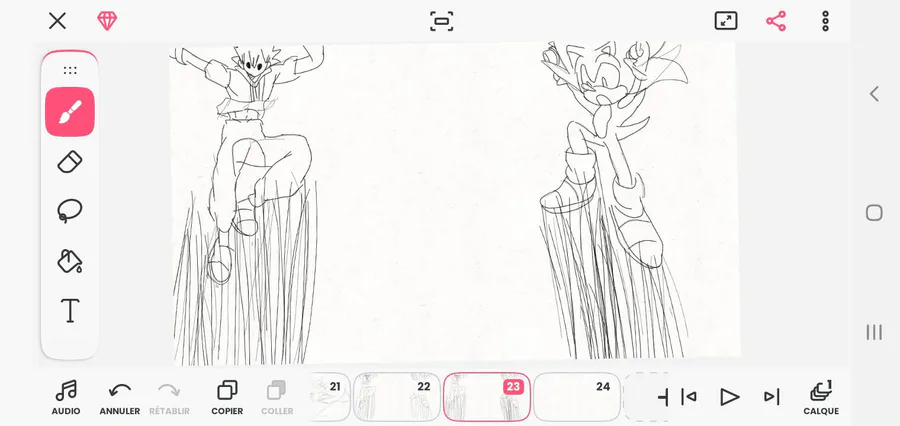Open the Android recent apps button
This screenshot has width=900, height=426.
tap(874, 332)
